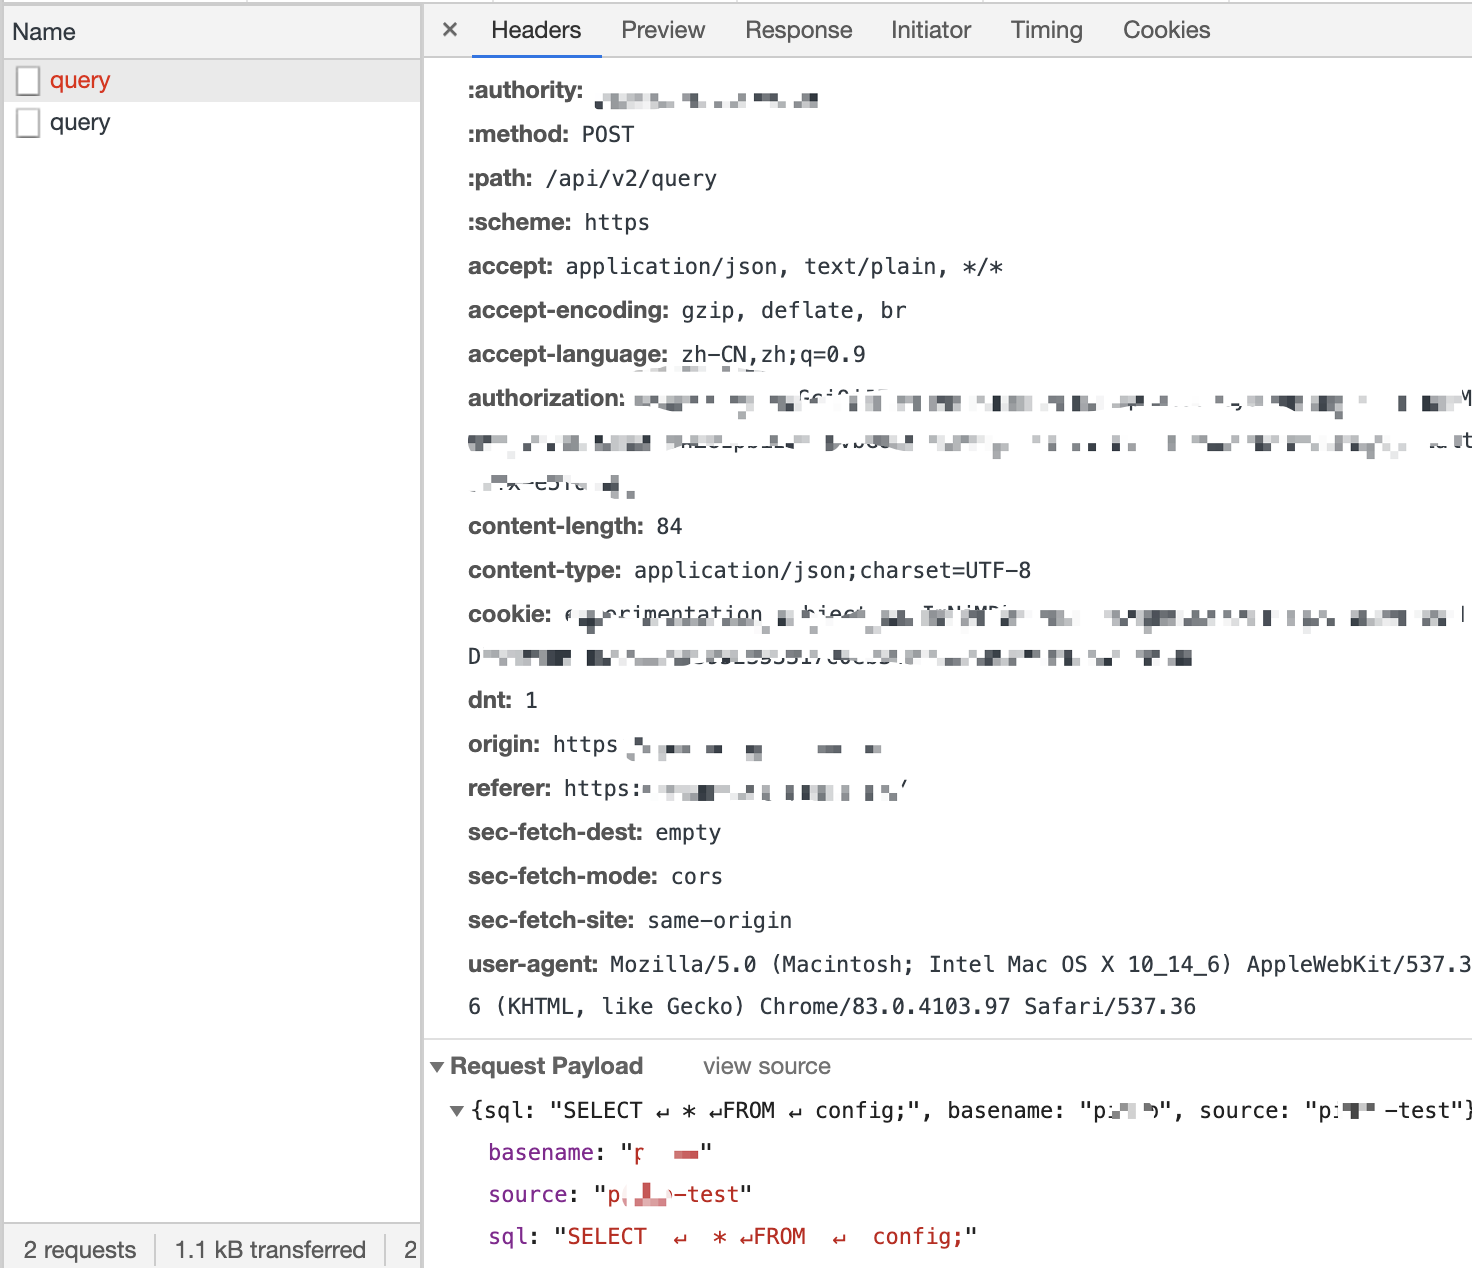This screenshot has width=1472, height=1268.
Task: Click the referer header line
Action: pyautogui.click(x=688, y=789)
